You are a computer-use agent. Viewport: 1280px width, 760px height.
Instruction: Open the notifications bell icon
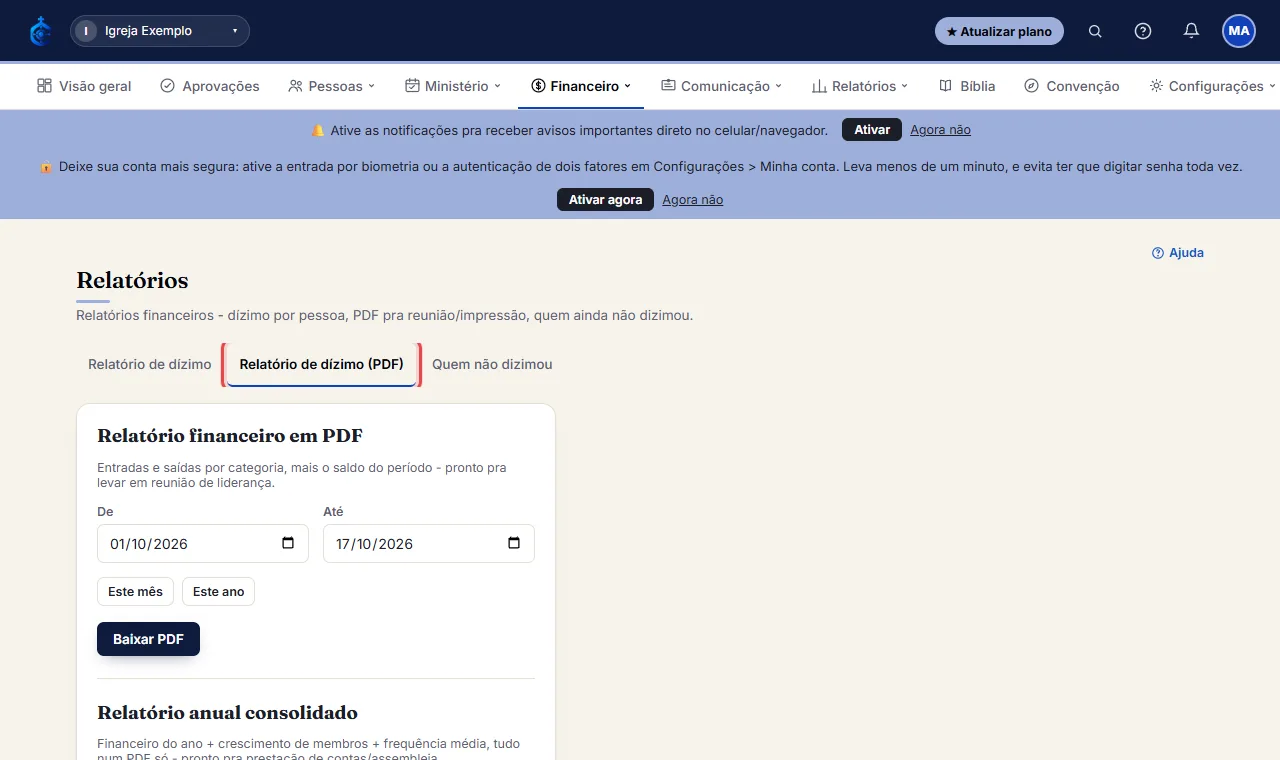point(1191,31)
